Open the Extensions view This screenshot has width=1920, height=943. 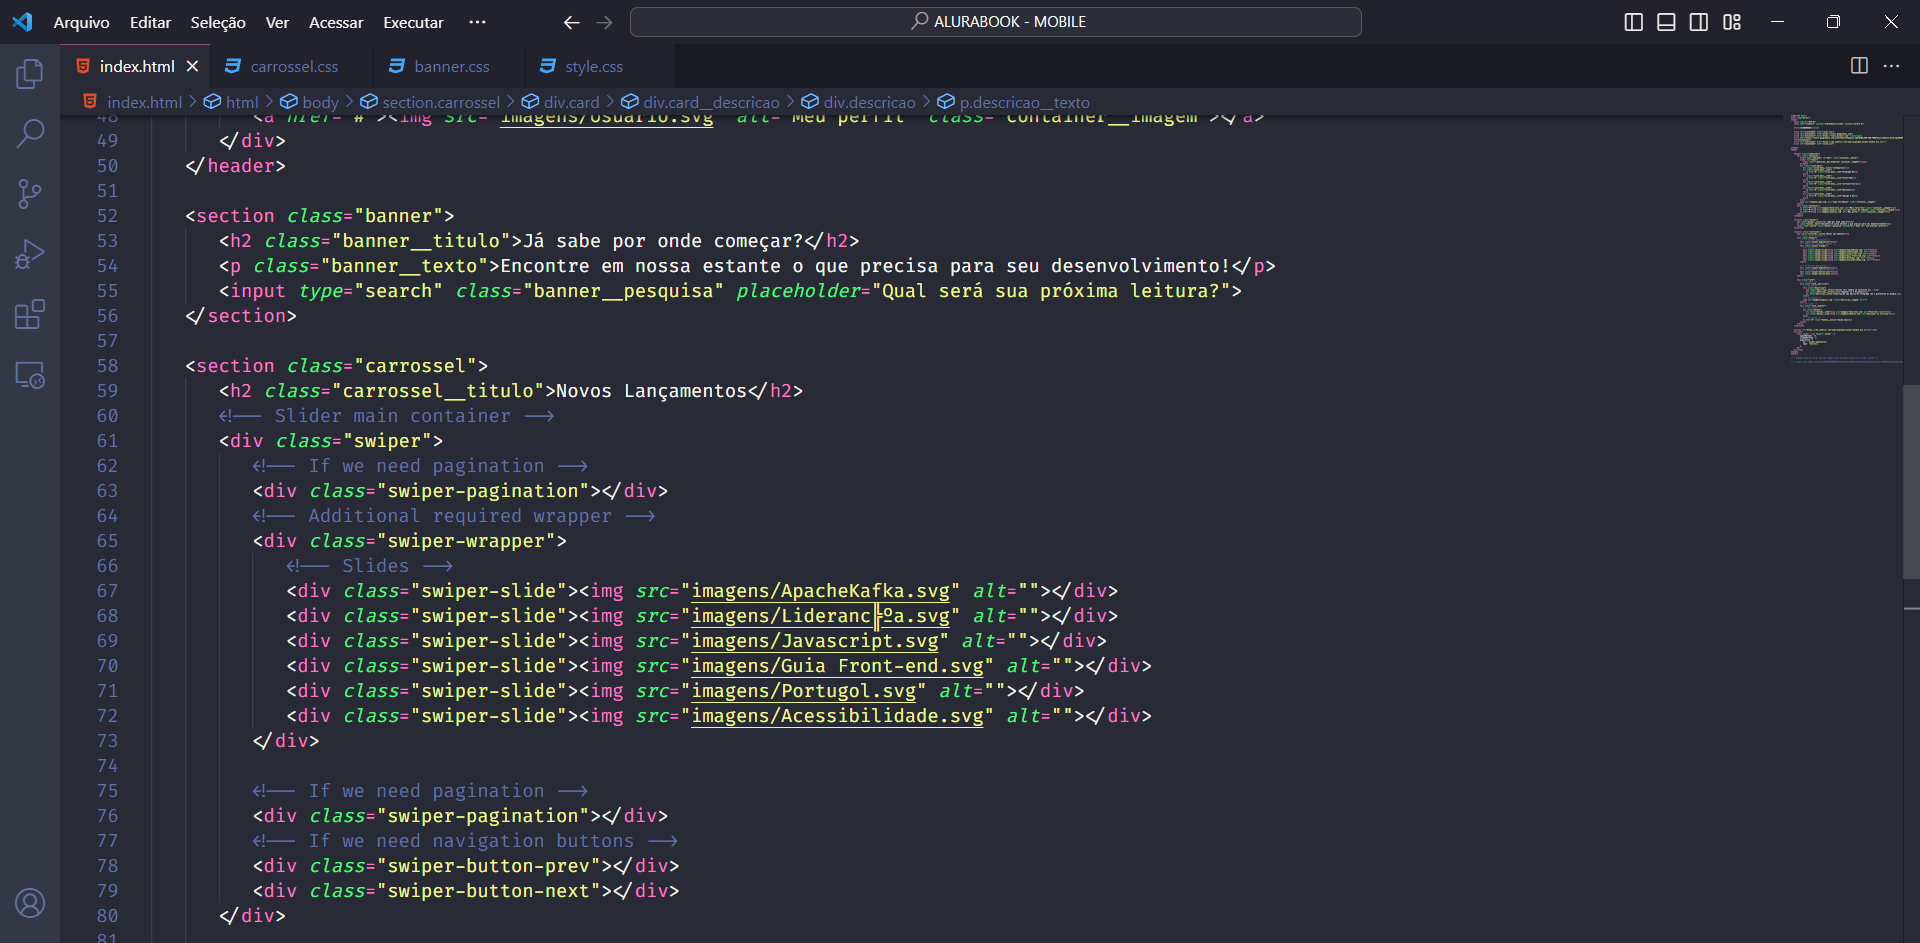point(30,315)
